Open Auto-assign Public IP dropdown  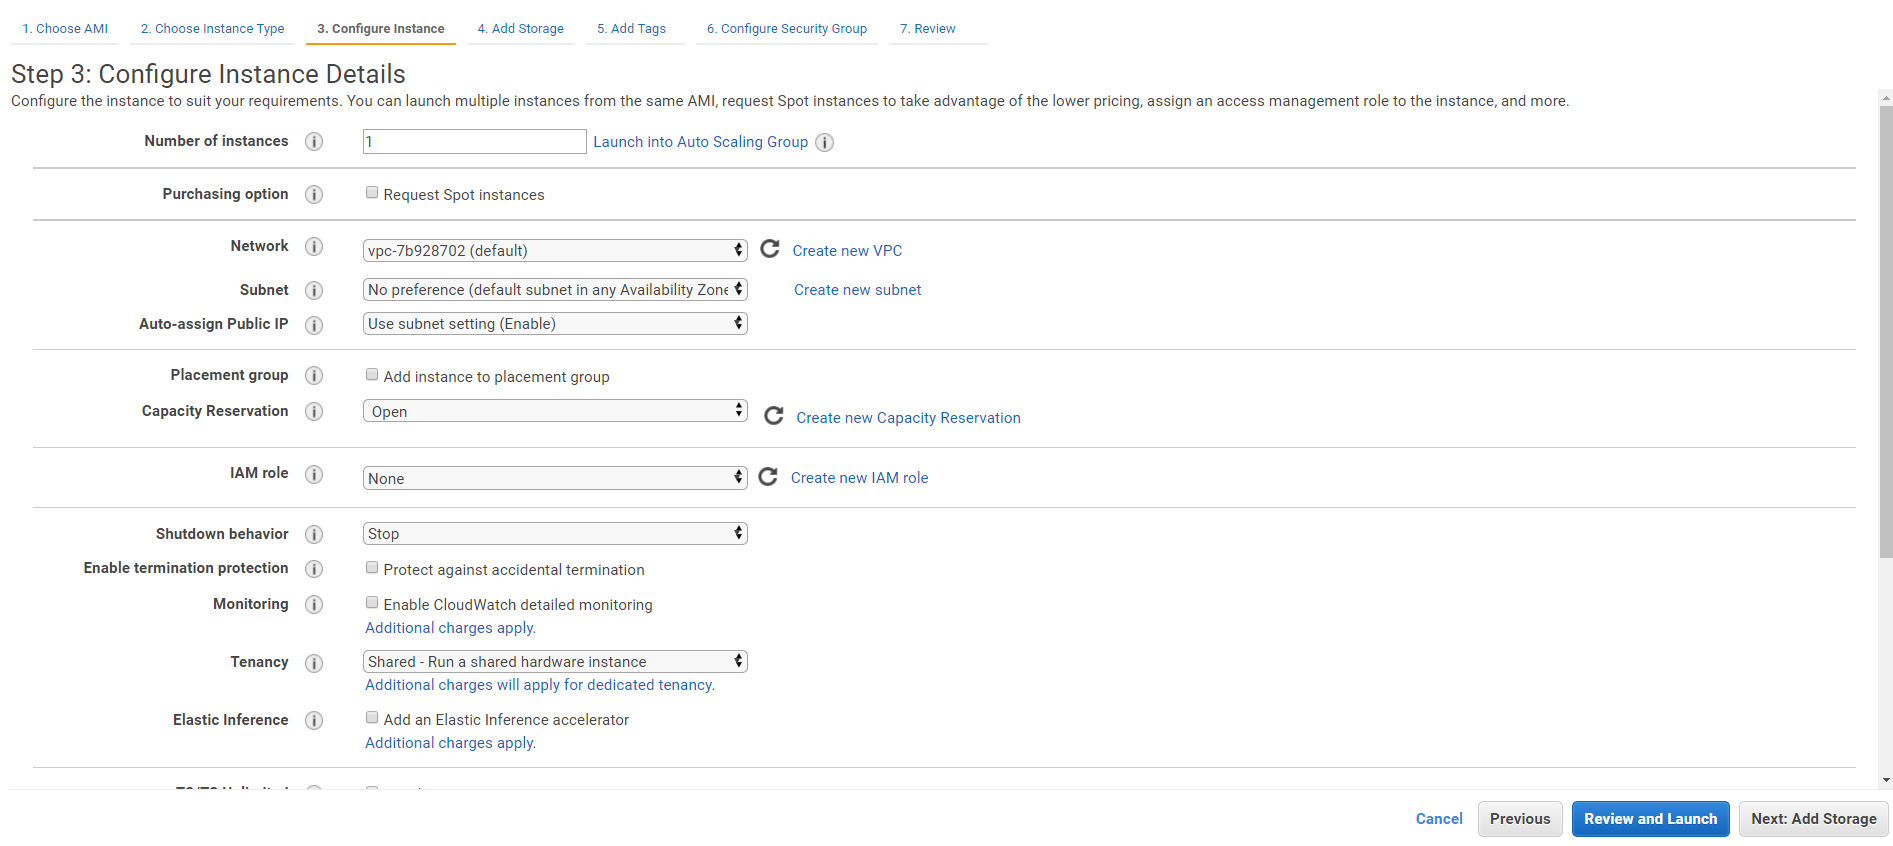[555, 323]
